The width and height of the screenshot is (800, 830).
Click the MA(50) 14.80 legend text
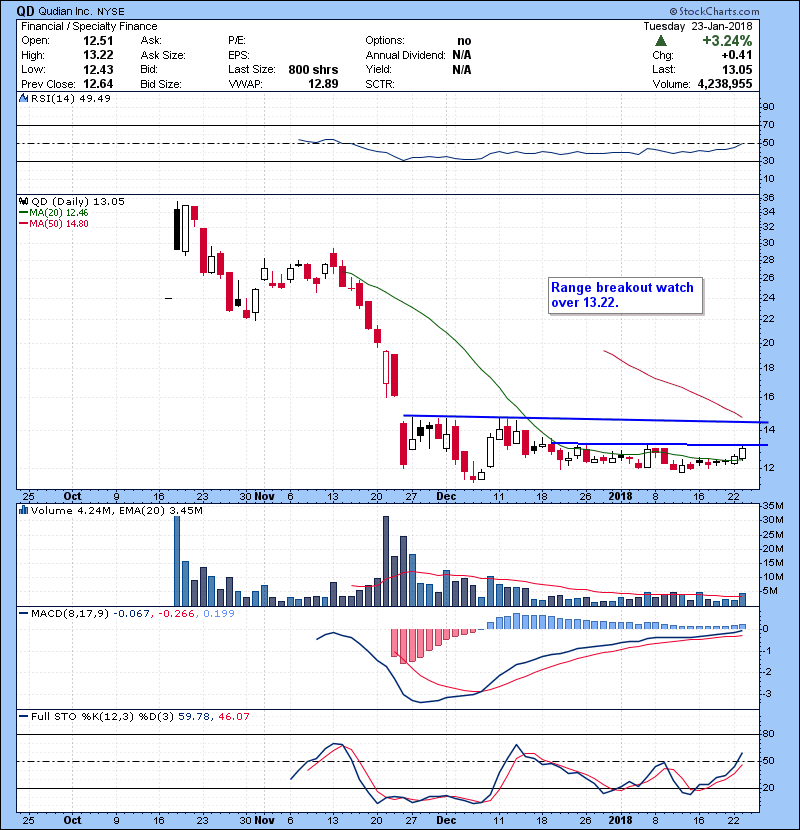coord(59,224)
